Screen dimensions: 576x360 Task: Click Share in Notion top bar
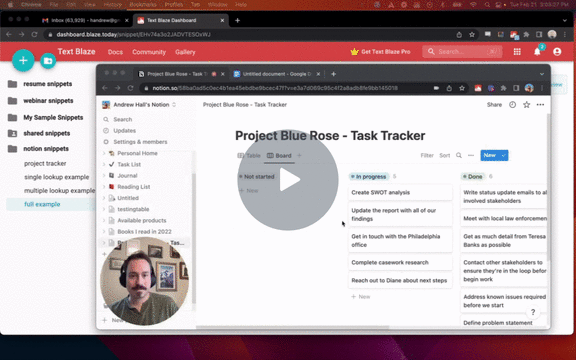pyautogui.click(x=494, y=105)
